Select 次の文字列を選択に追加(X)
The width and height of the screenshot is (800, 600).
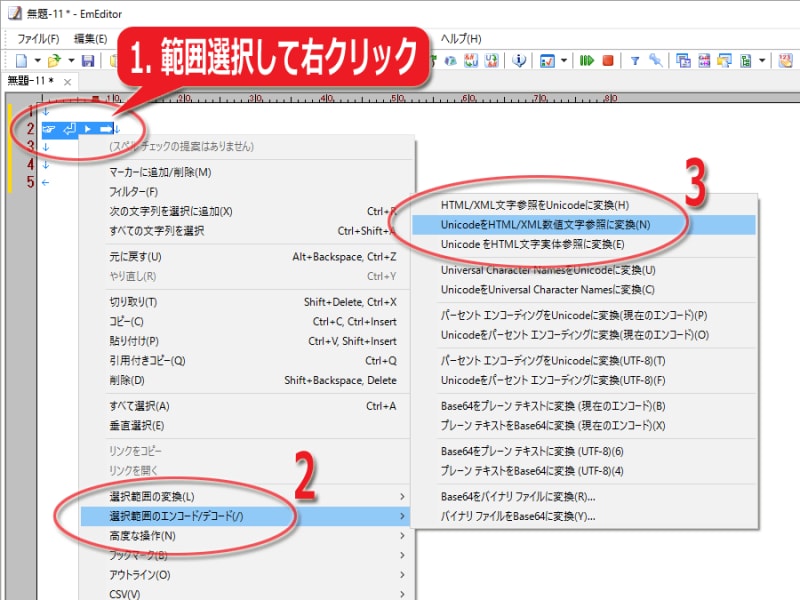246,211
